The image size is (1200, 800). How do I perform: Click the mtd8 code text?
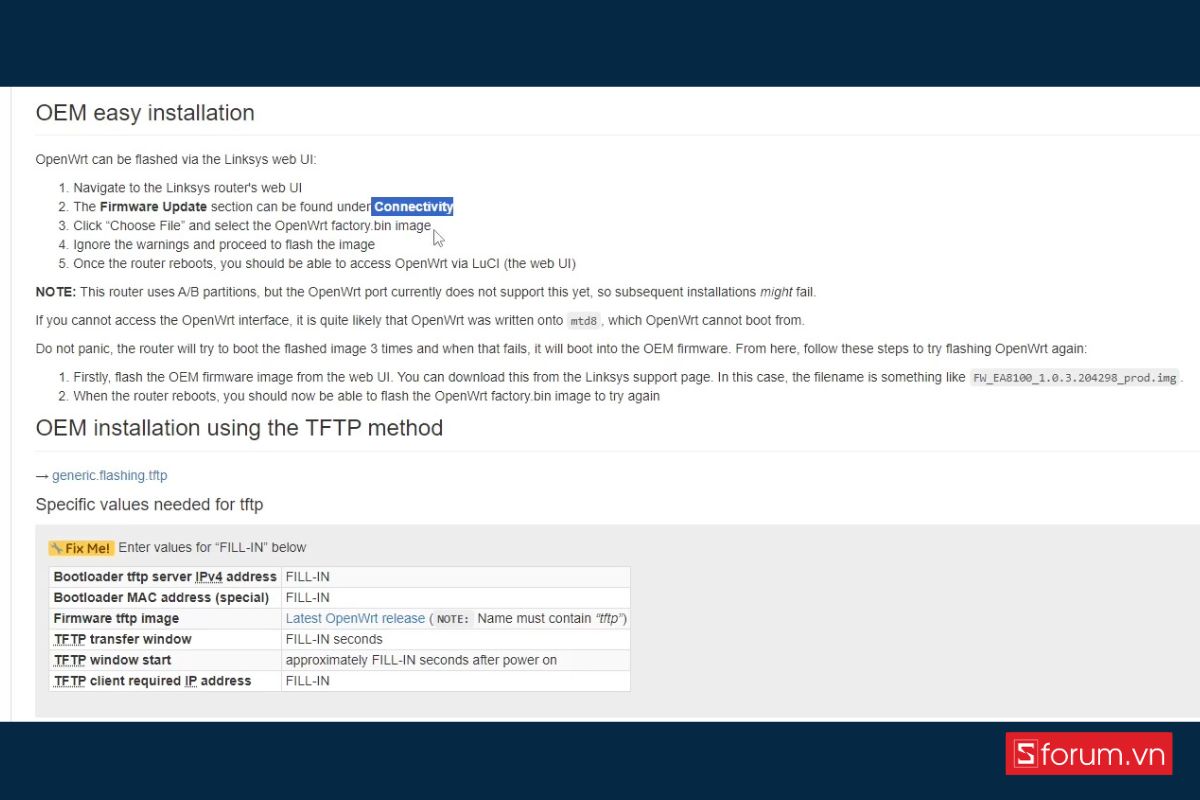(583, 321)
